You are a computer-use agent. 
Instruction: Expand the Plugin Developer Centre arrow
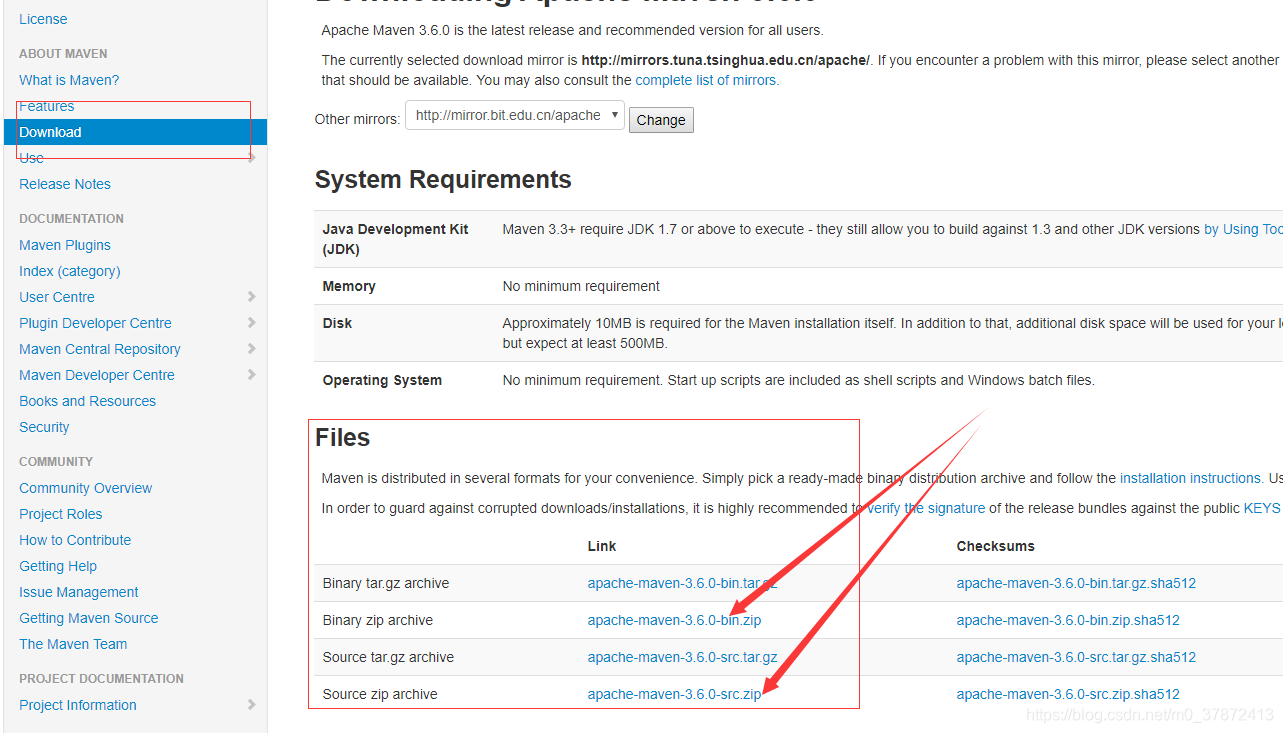tap(251, 323)
